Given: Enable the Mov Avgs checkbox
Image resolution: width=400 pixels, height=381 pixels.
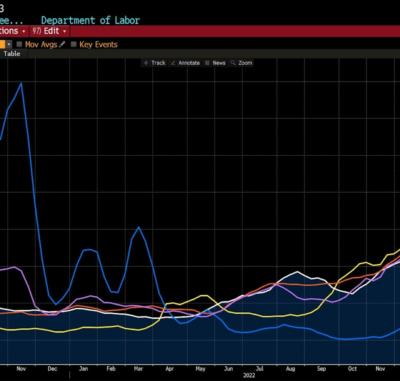Looking at the screenshot, I should coord(19,44).
